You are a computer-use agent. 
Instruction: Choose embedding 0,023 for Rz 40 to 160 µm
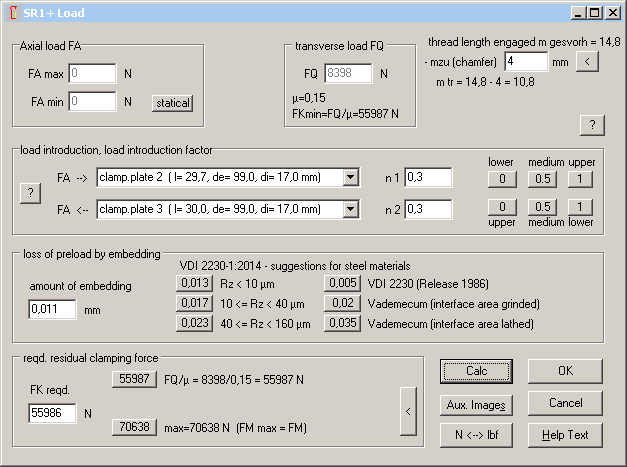pos(194,323)
